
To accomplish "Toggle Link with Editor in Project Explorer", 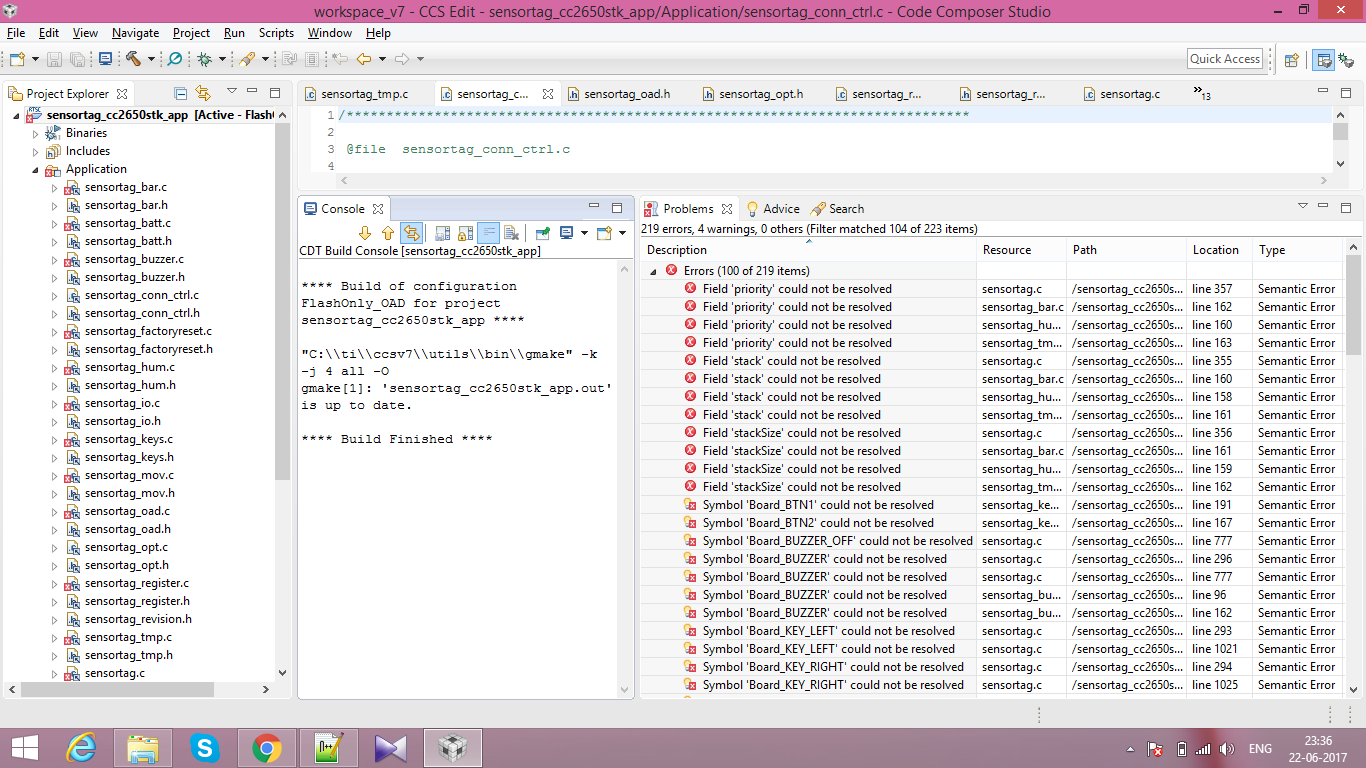I will pyautogui.click(x=203, y=94).
